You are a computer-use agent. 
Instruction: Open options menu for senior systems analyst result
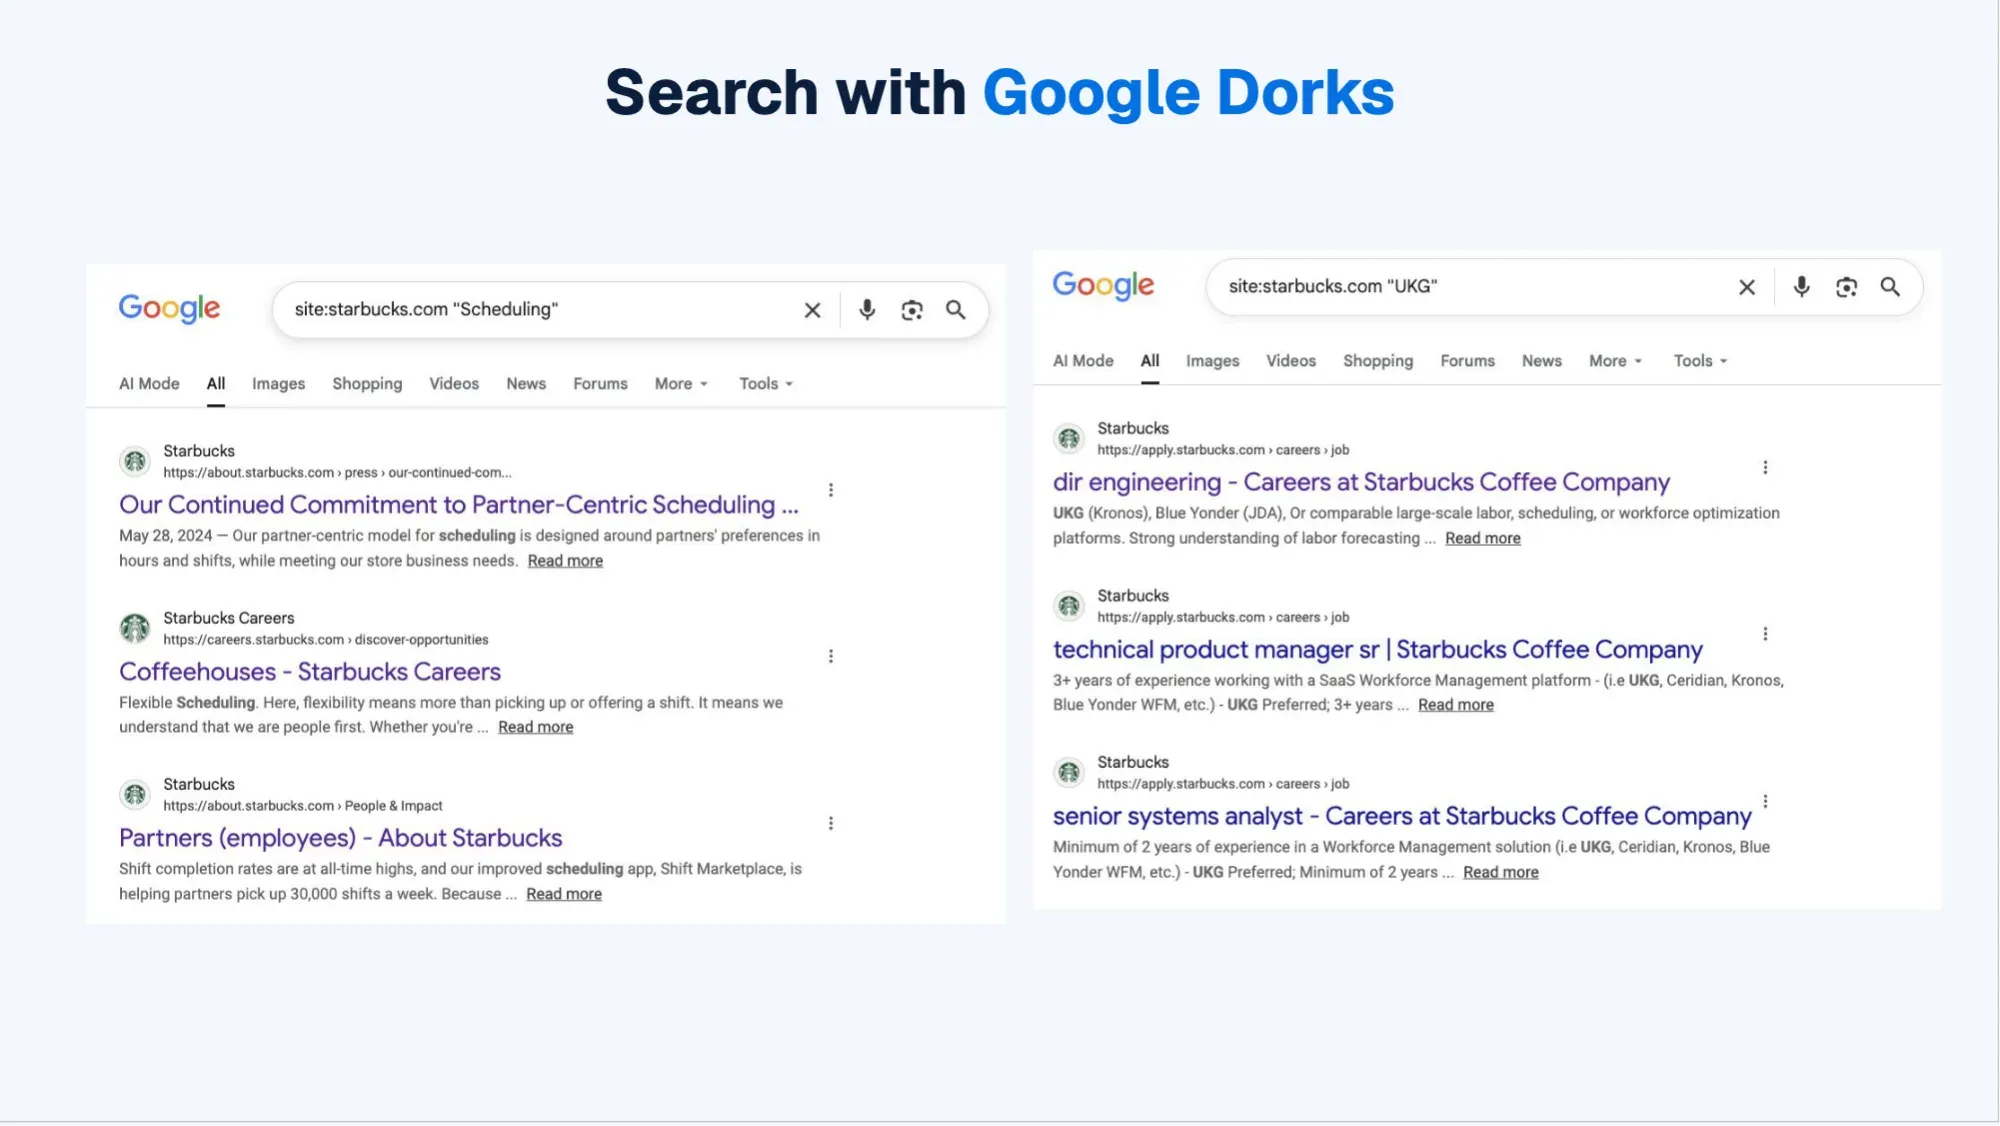1765,801
